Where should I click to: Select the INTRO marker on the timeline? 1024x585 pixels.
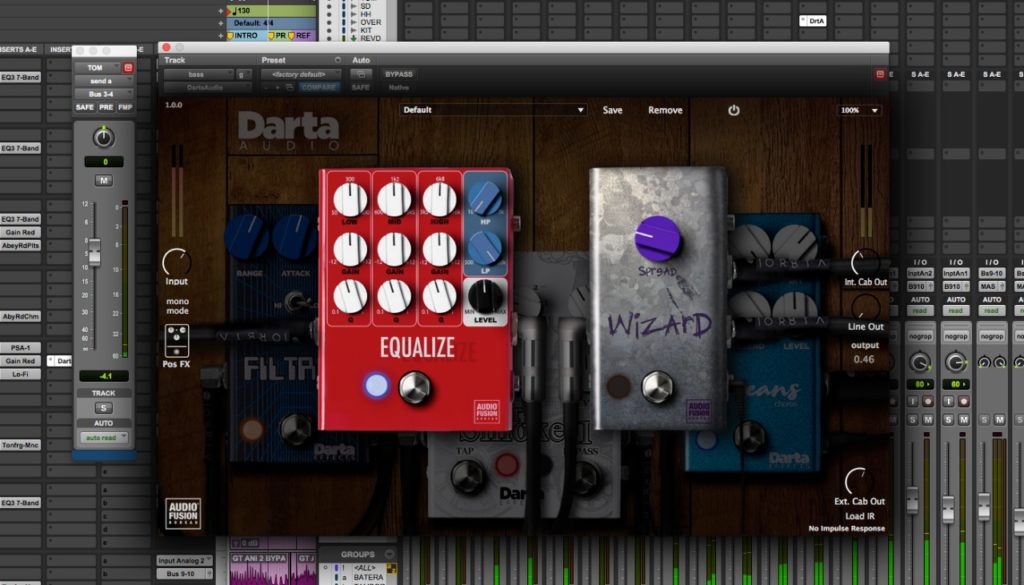pos(246,35)
